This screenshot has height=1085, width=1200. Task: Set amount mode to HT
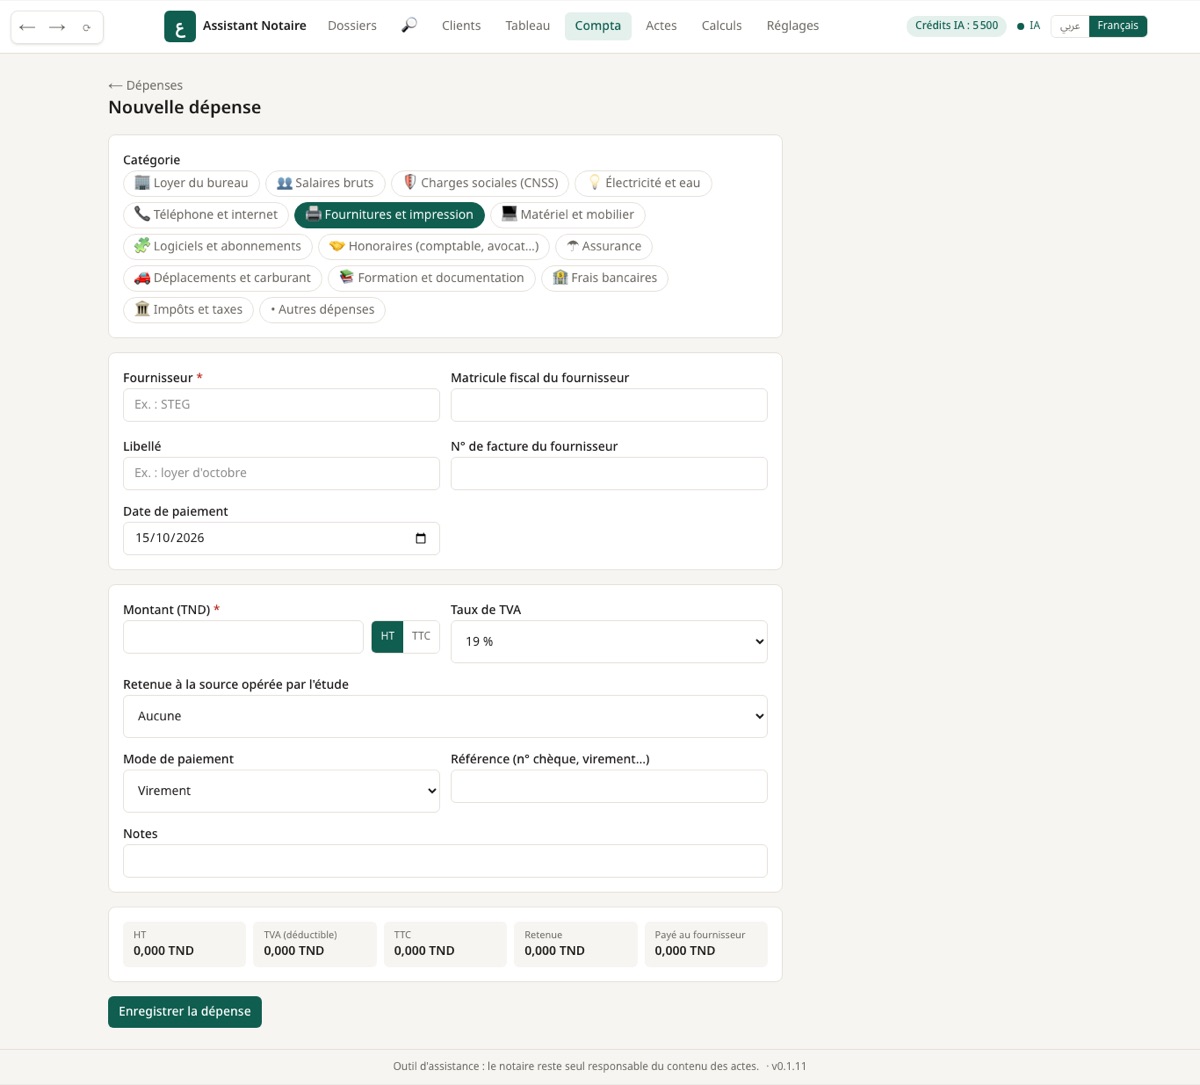[x=387, y=637]
